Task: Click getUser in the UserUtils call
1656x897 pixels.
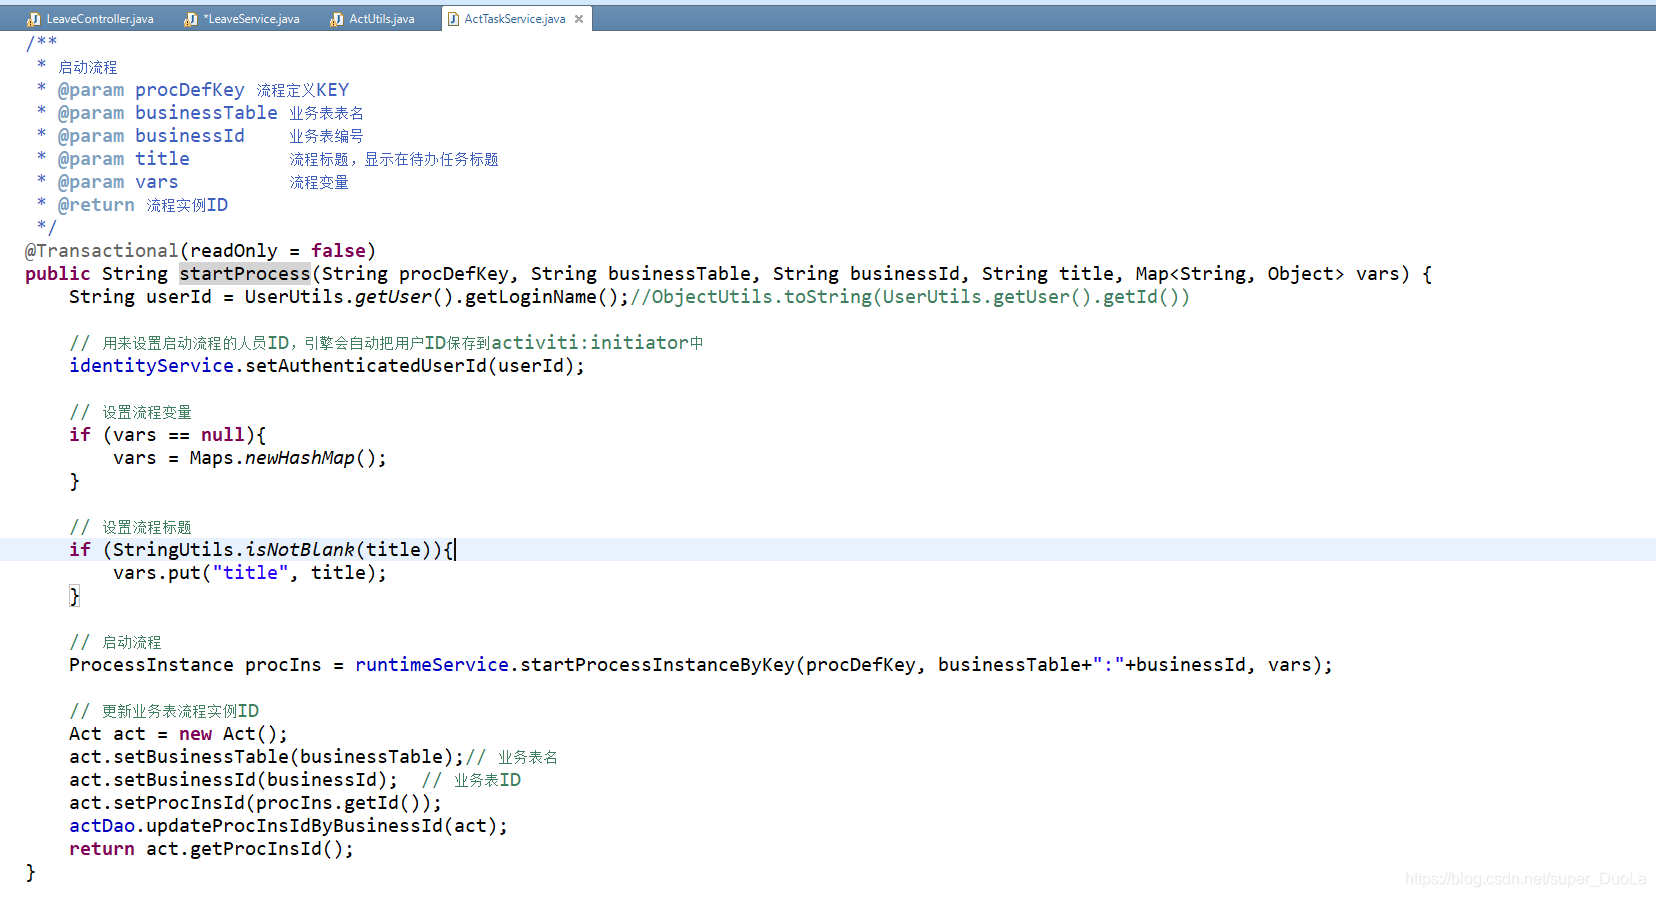Action: click(393, 297)
